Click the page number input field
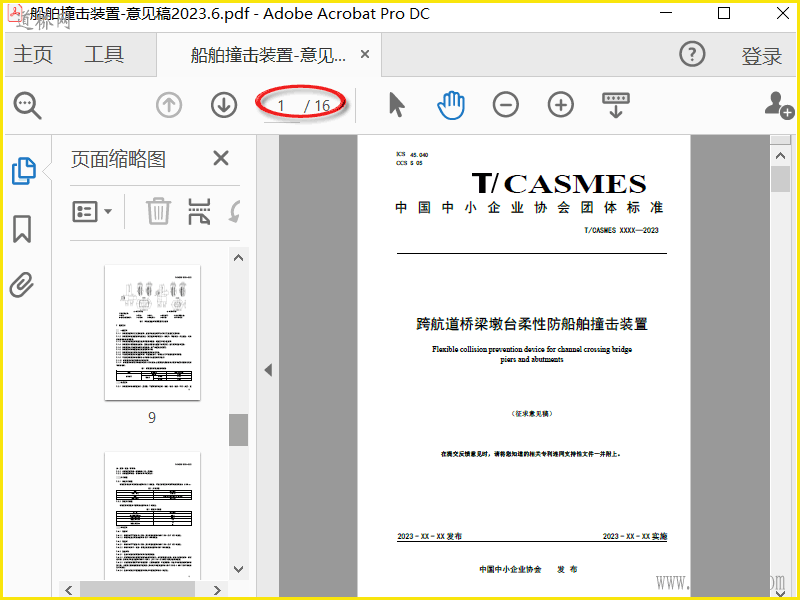This screenshot has width=800, height=600. coord(281,106)
